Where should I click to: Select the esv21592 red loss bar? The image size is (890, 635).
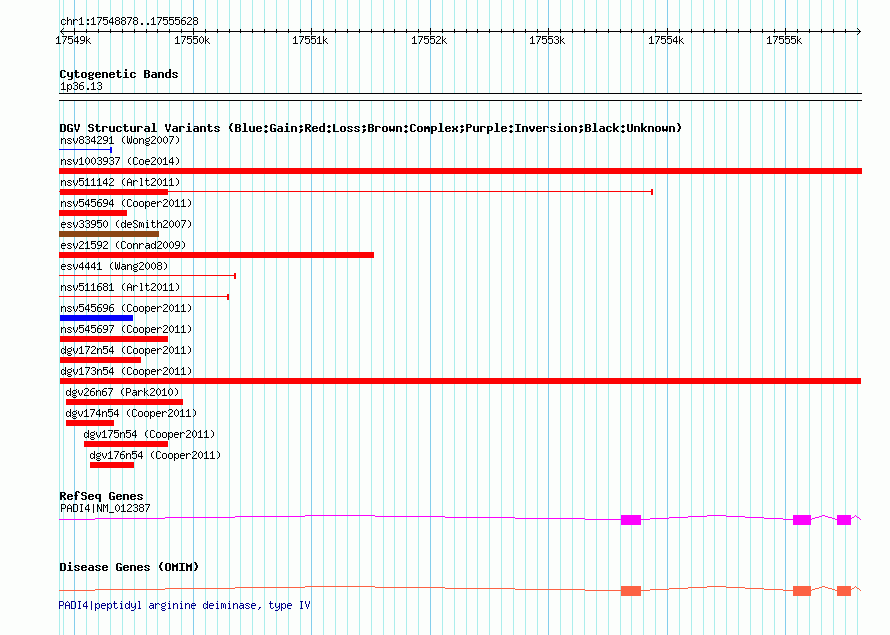pos(216,255)
